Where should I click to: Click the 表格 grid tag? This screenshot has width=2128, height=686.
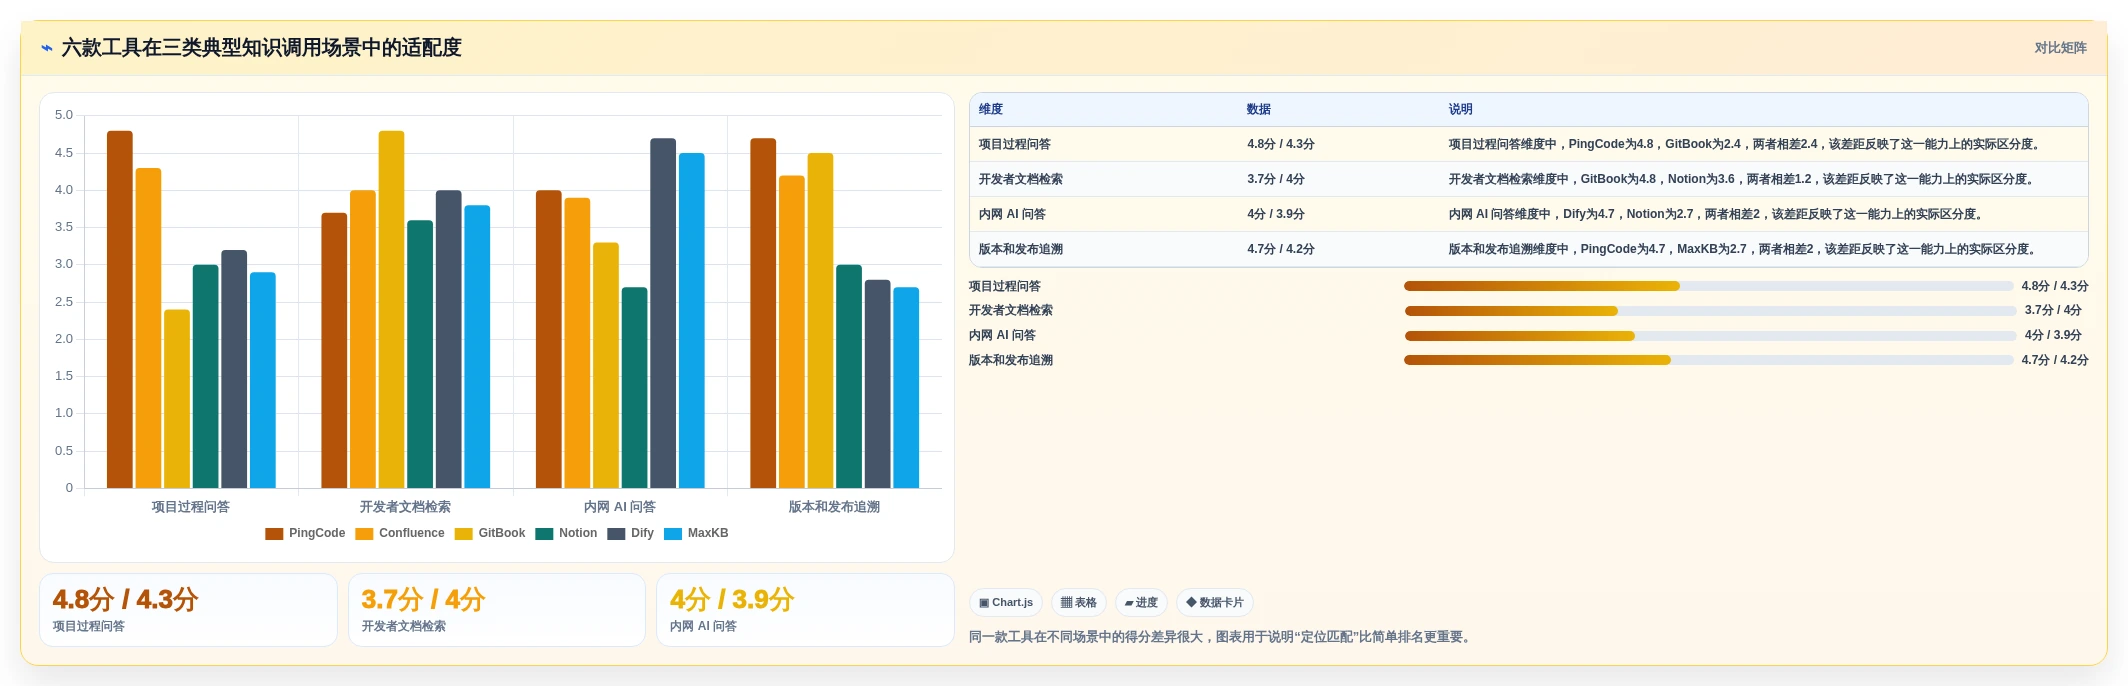pos(1078,603)
